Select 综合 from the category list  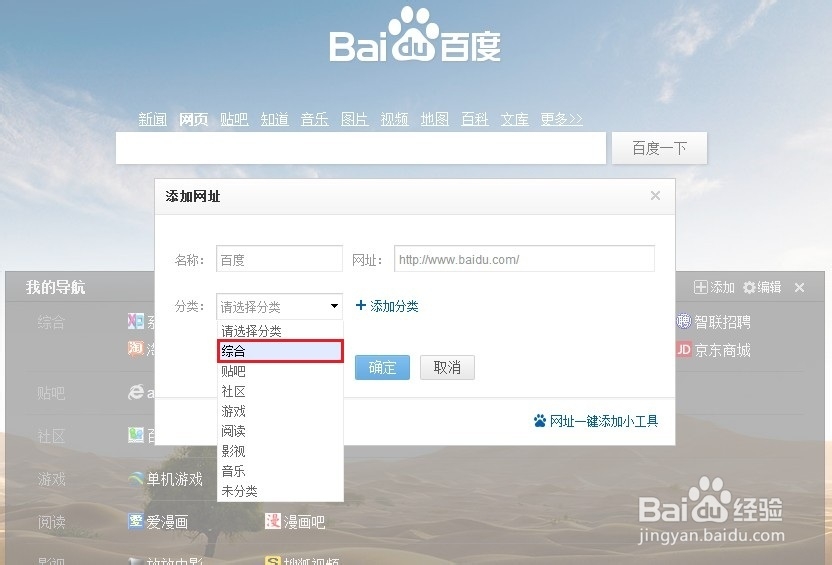pyautogui.click(x=280, y=351)
